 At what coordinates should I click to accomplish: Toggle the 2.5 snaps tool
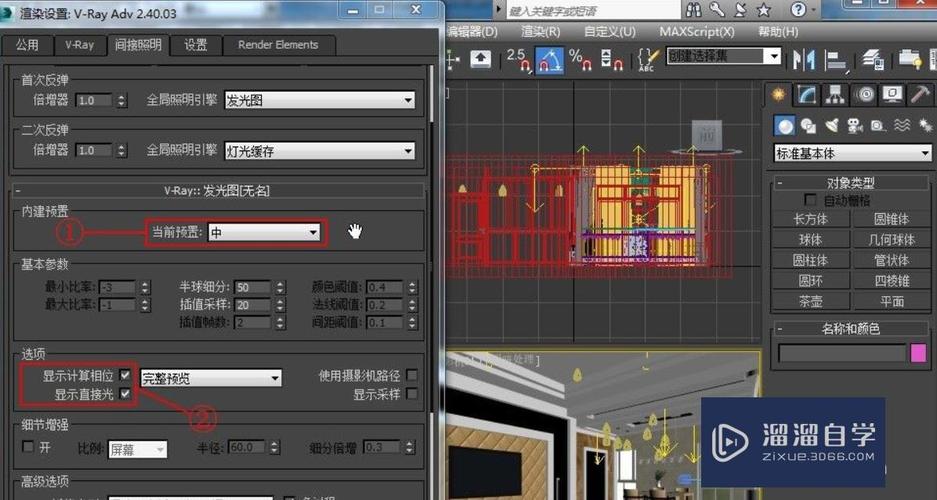pos(519,59)
